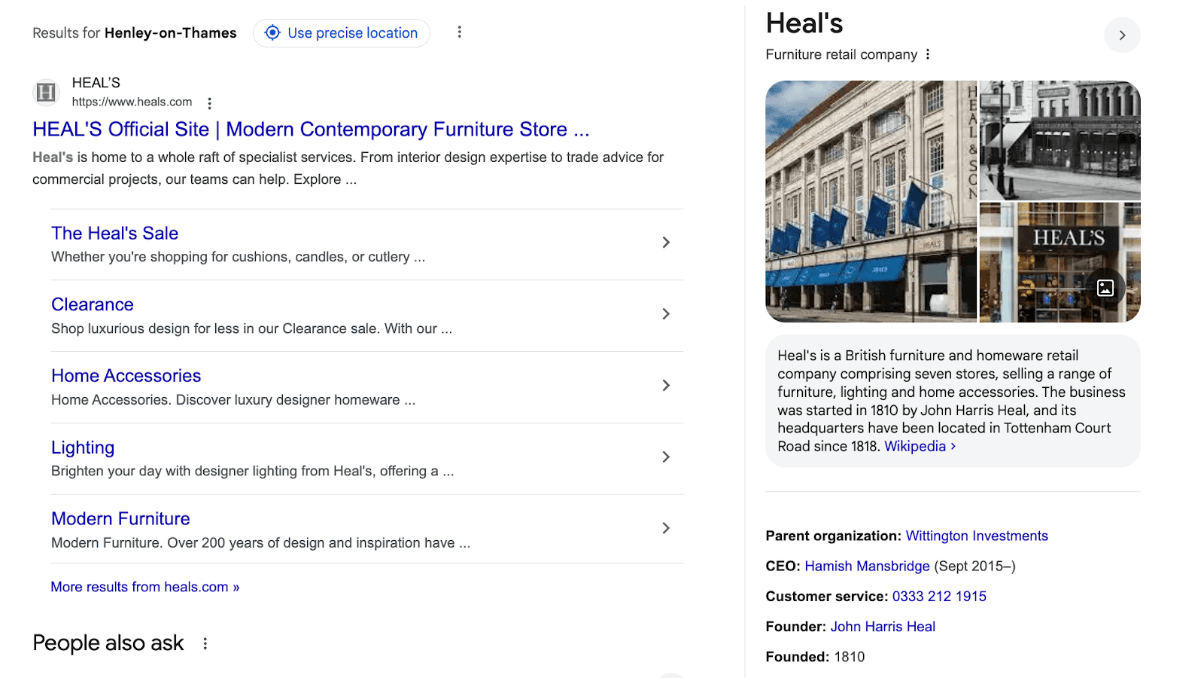Screen dimensions: 1180x690
Task: Click the photo gallery icon on the images
Action: click(x=1105, y=288)
